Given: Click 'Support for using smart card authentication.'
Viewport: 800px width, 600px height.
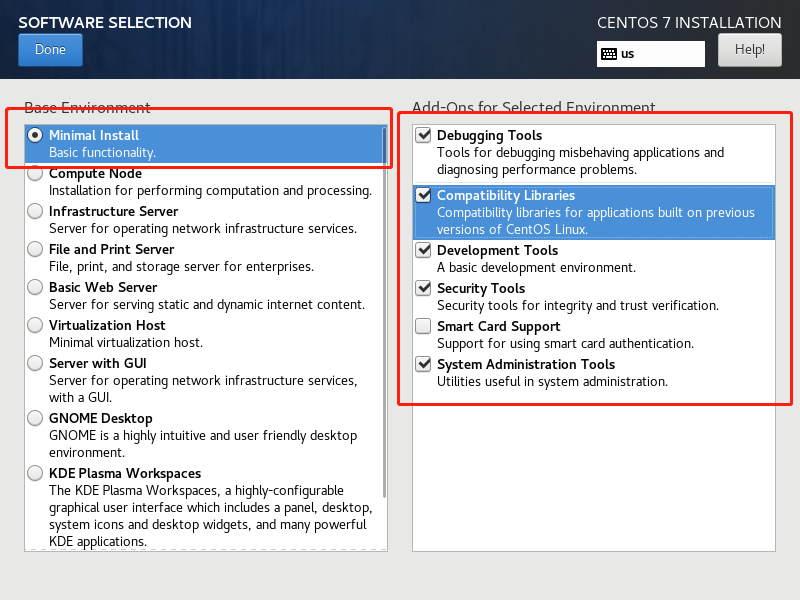Looking at the screenshot, I should pyautogui.click(x=565, y=343).
